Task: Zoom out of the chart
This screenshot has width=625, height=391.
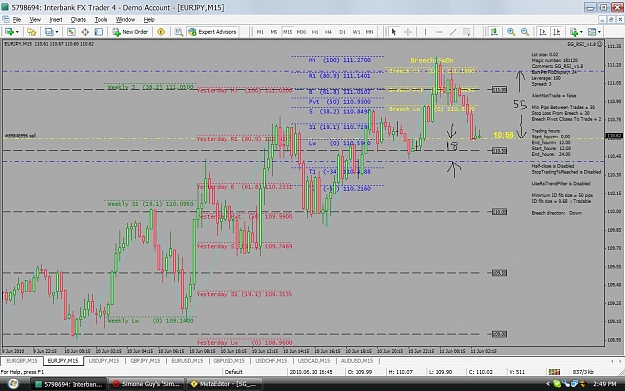Action: pyautogui.click(x=525, y=32)
